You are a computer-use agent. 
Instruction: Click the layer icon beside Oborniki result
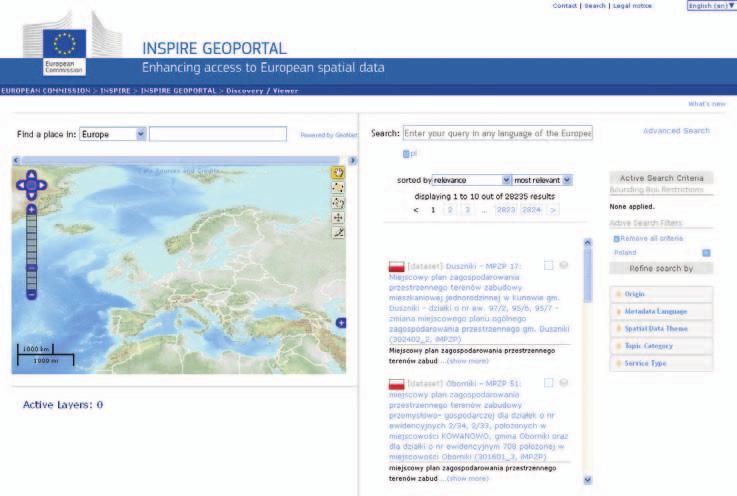click(564, 383)
